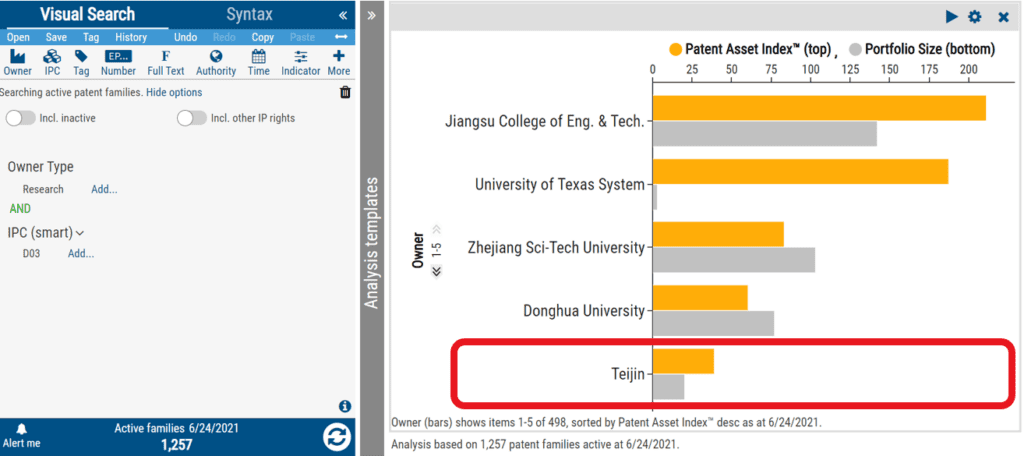
Task: Click Copy in the menu bar
Action: [263, 37]
